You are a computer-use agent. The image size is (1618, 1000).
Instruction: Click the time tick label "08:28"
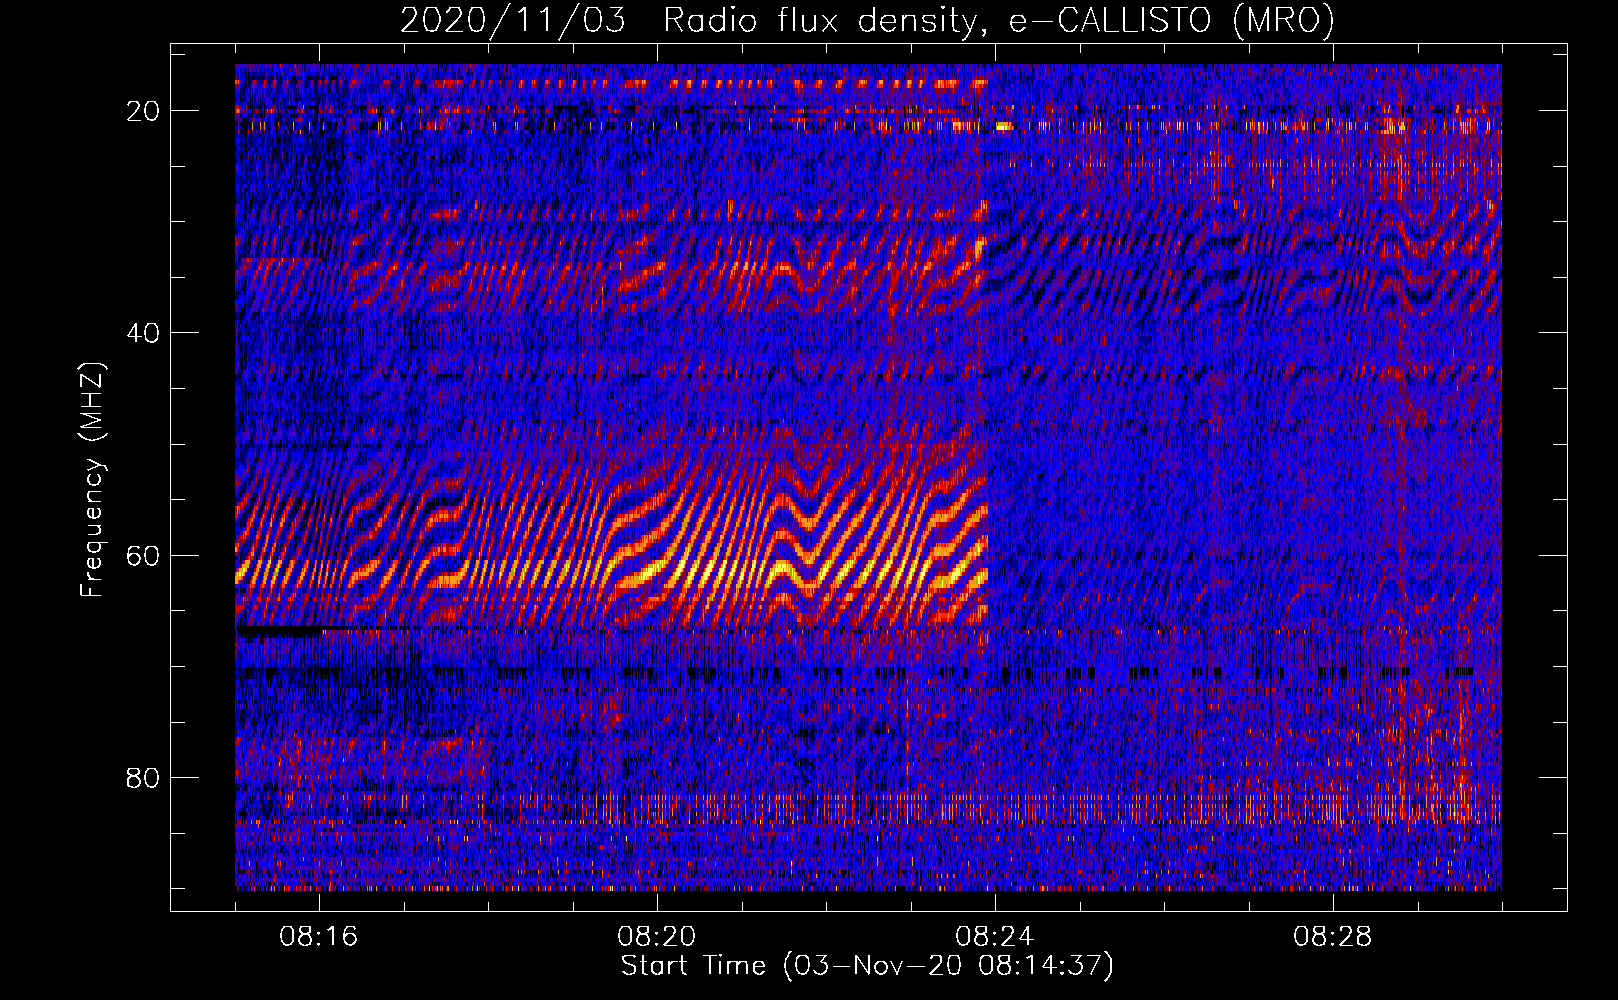point(1333,937)
